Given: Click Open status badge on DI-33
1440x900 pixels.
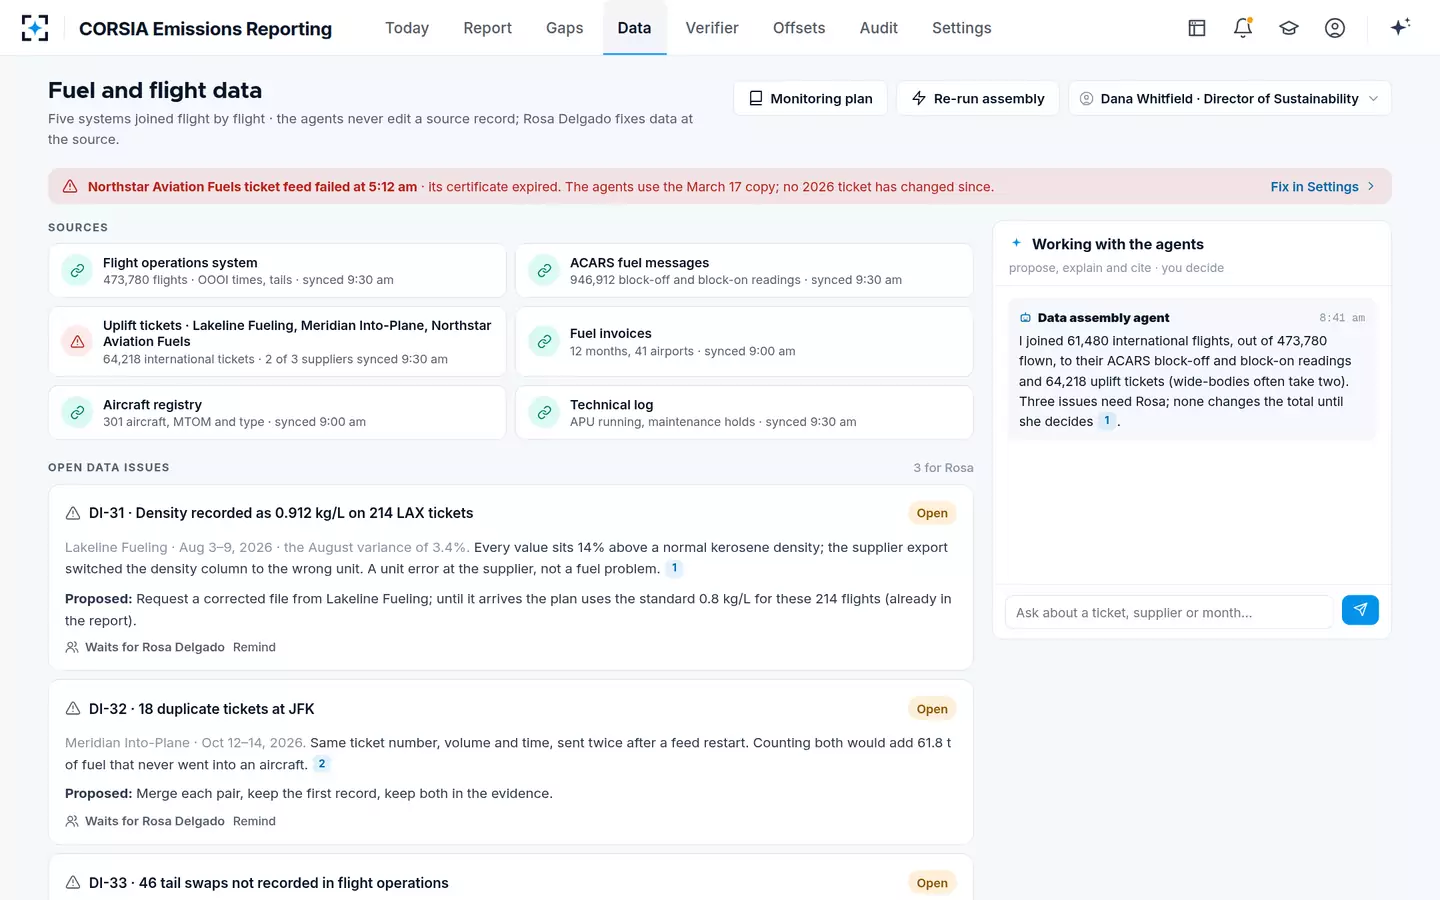Looking at the screenshot, I should [932, 883].
